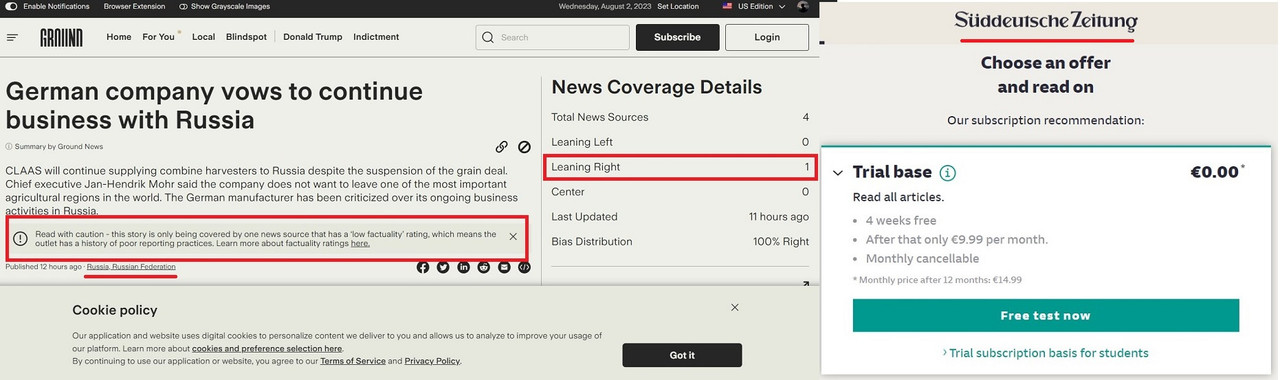Click the Süddeutsche Zeitung masthead logo
This screenshot has width=1280, height=380.
pyautogui.click(x=1045, y=21)
